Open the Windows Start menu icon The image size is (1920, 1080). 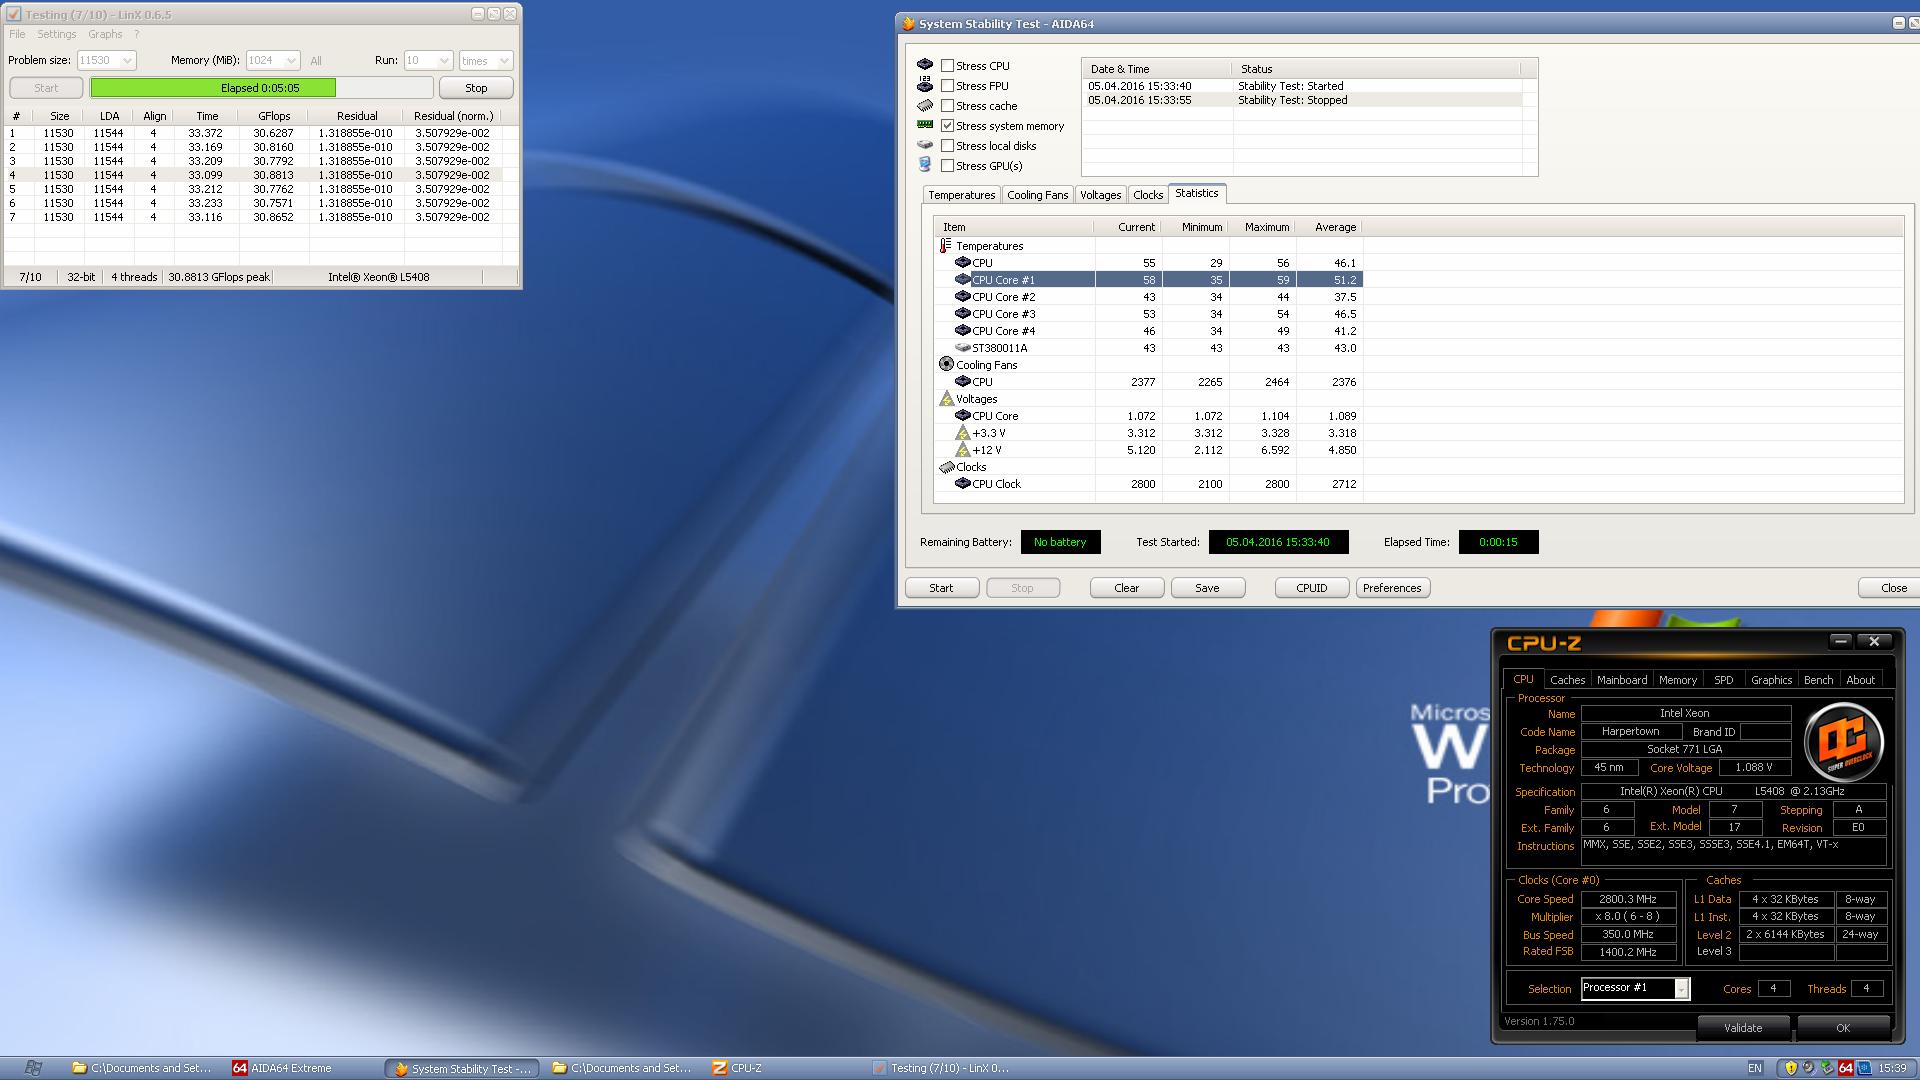tap(33, 1068)
